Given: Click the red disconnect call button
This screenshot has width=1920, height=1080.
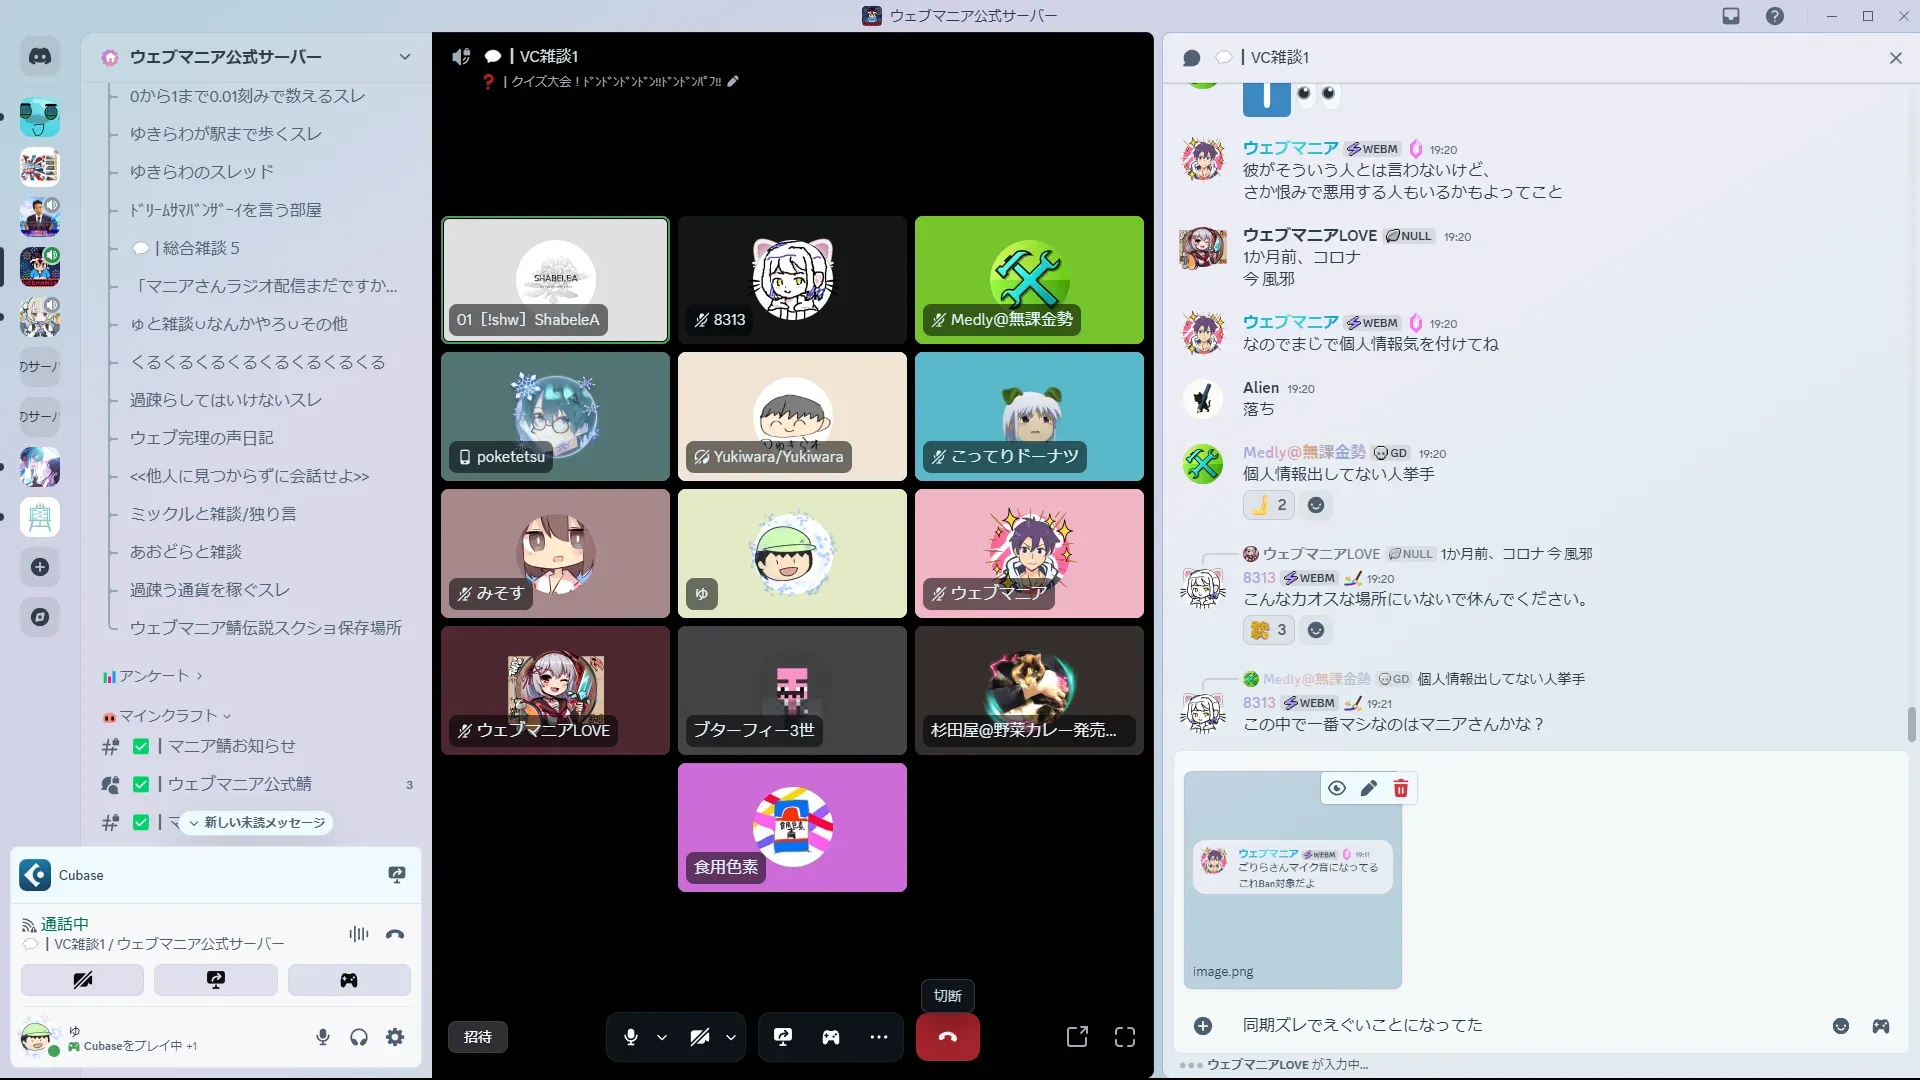Looking at the screenshot, I should (x=947, y=1037).
